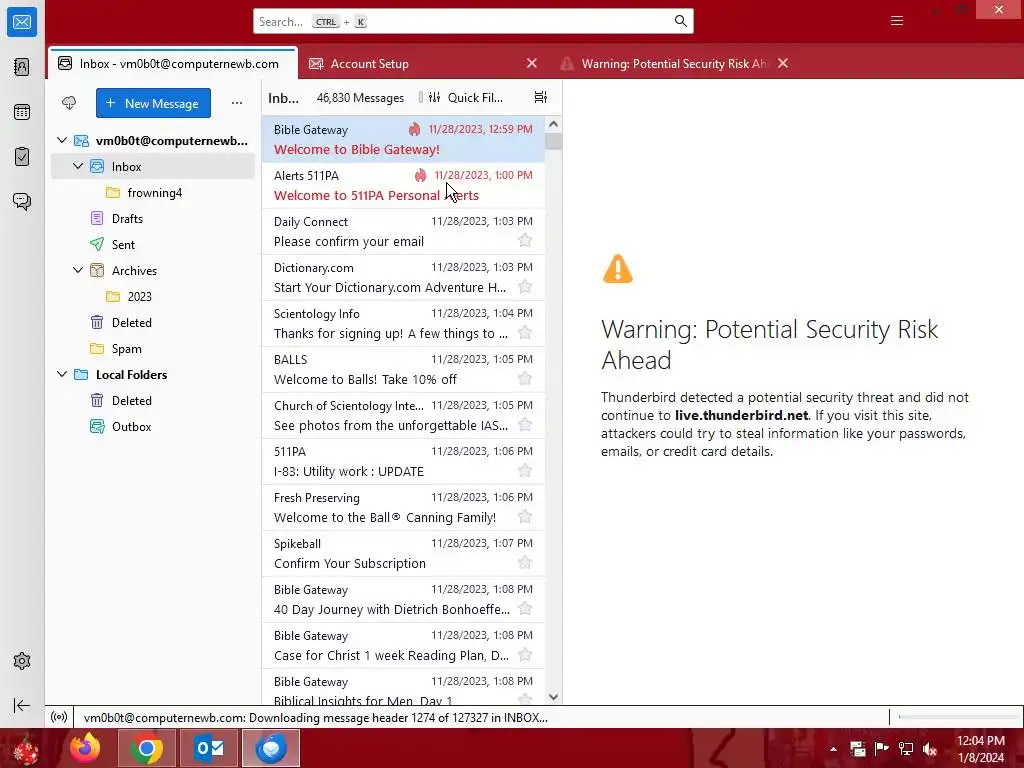Image resolution: width=1024 pixels, height=768 pixels.
Task: Star the 511PA I-83 message
Action: click(524, 471)
